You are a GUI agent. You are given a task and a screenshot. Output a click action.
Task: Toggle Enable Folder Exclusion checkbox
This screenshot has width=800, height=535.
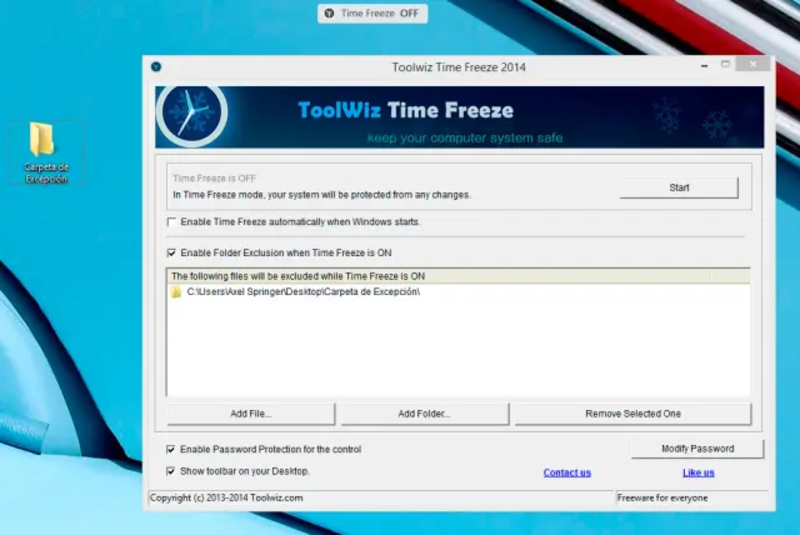171,253
